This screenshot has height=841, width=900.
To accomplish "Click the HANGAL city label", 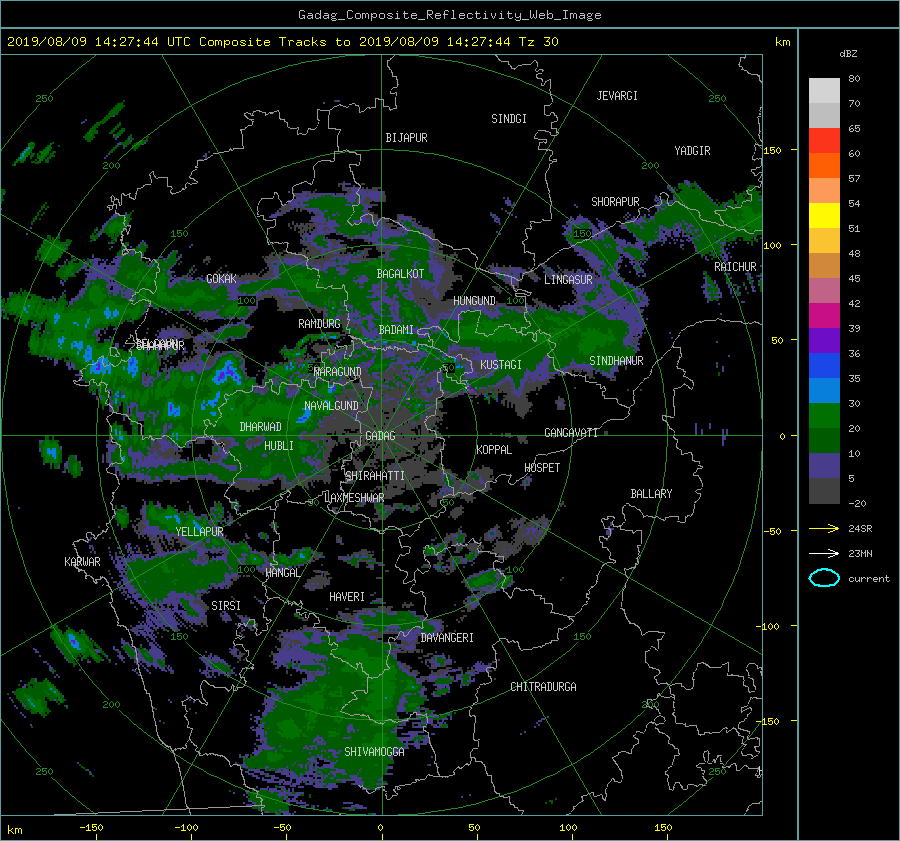I will point(282,573).
